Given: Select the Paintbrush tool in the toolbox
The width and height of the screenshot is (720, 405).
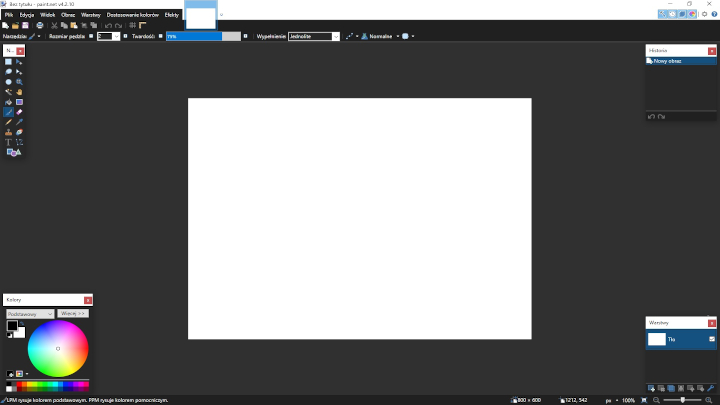Looking at the screenshot, I should click(8, 112).
